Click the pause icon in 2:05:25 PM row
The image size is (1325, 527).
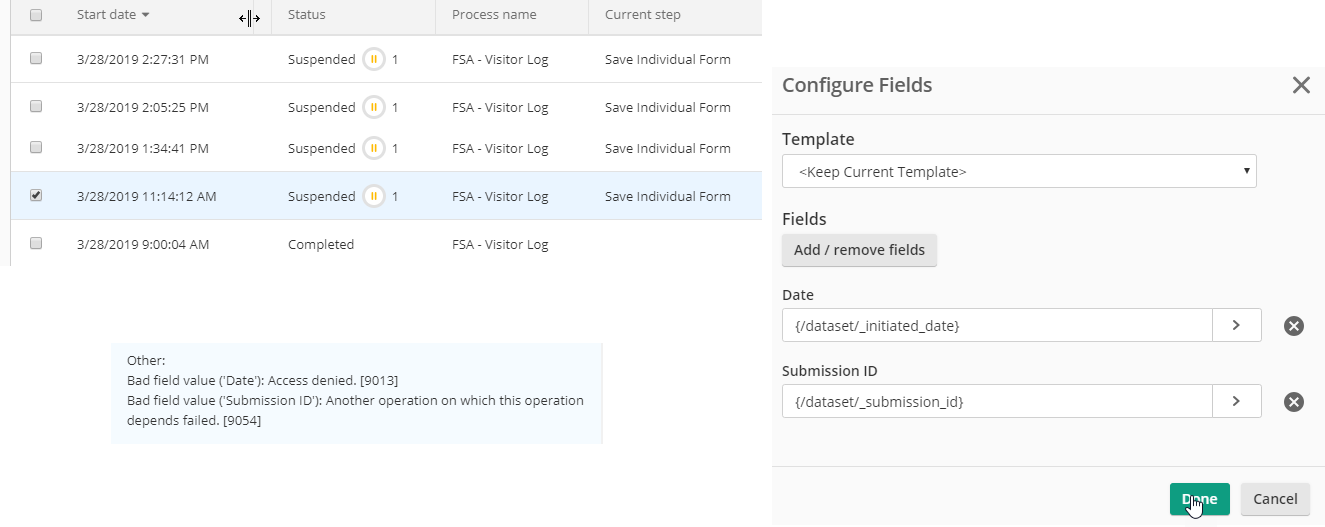tap(373, 107)
